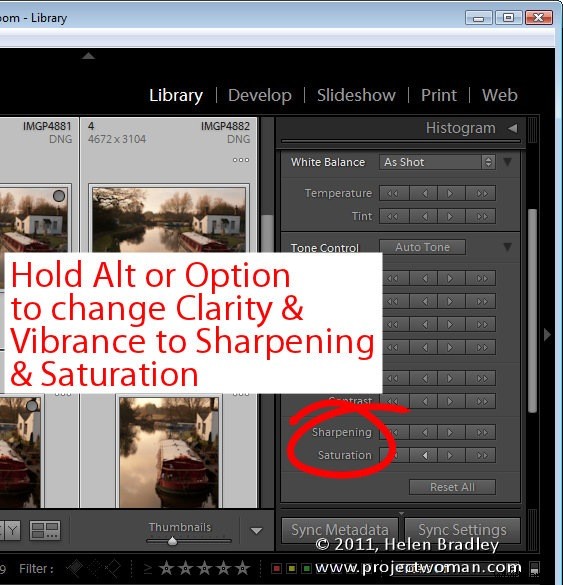Increase Sharpening by large step
The width and height of the screenshot is (563, 585).
(x=481, y=432)
